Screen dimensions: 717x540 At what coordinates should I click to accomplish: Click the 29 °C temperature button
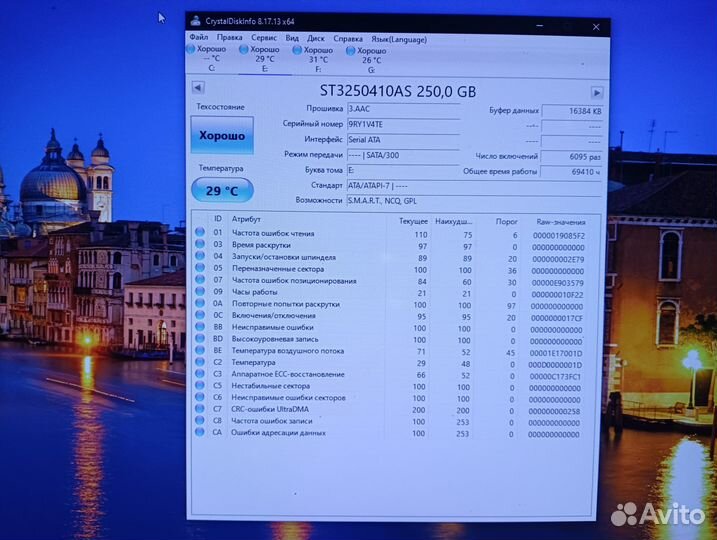tap(222, 190)
